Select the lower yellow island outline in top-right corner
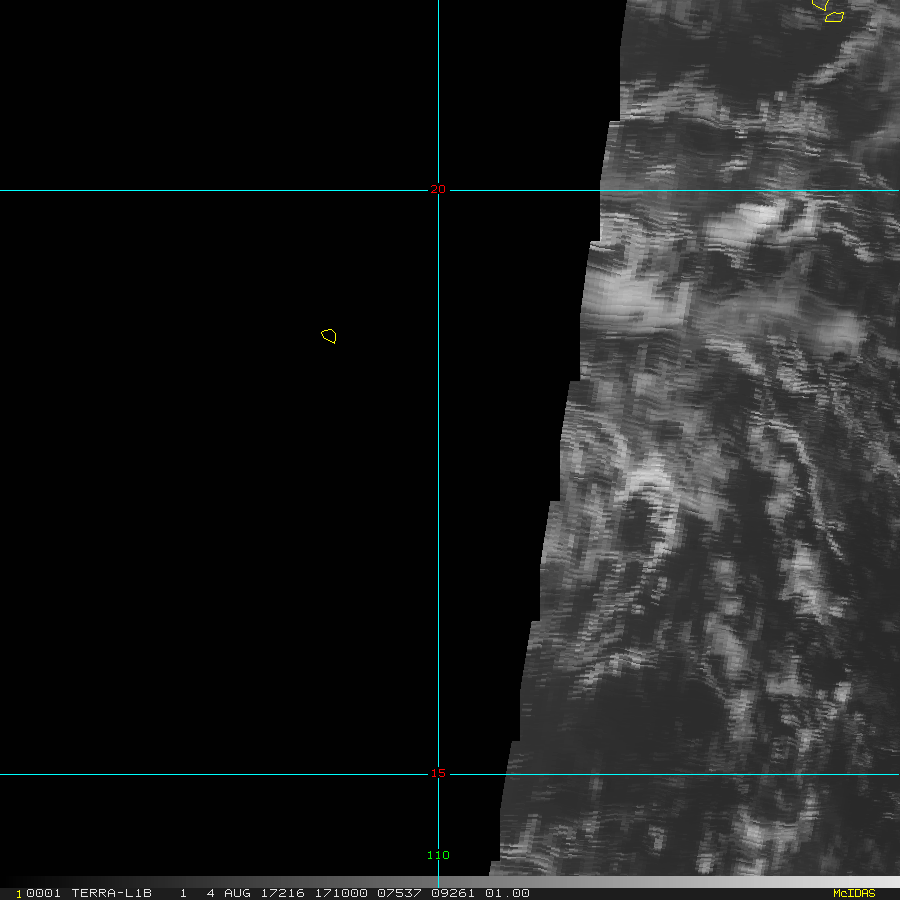 [834, 16]
